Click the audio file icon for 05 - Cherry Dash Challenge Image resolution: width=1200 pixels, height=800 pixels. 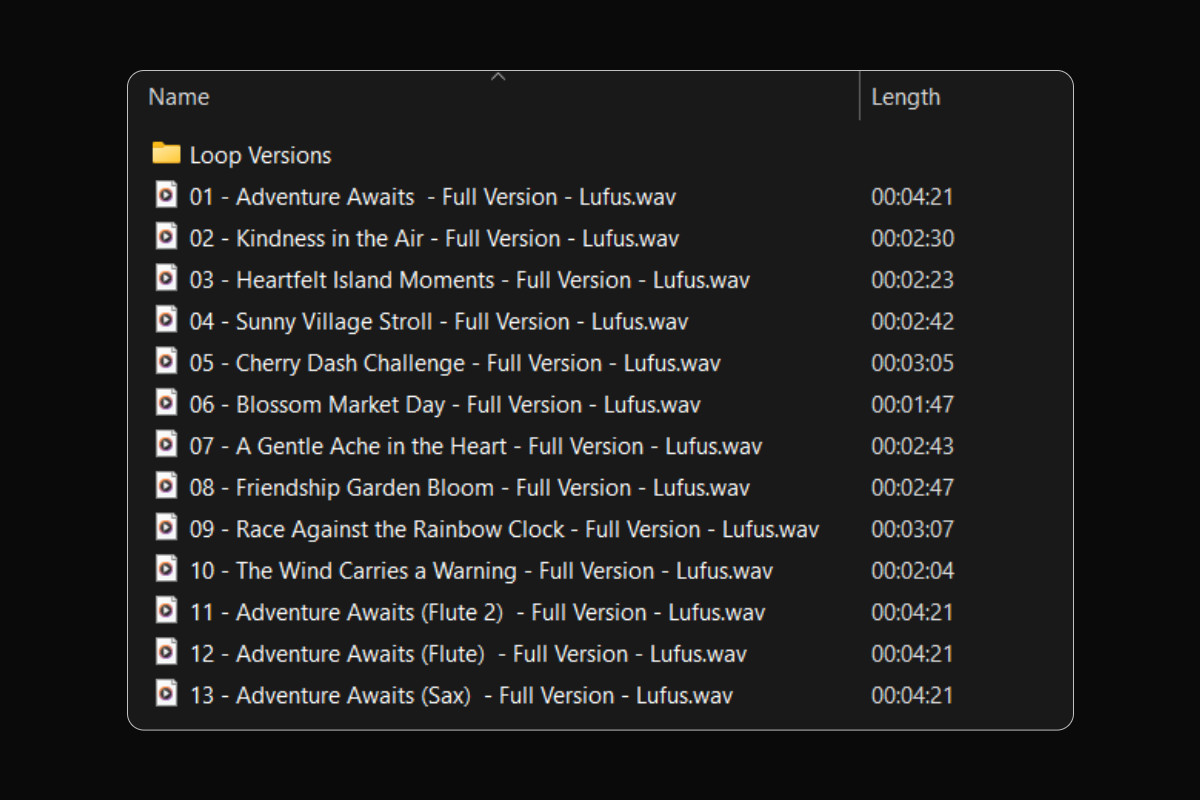(167, 360)
